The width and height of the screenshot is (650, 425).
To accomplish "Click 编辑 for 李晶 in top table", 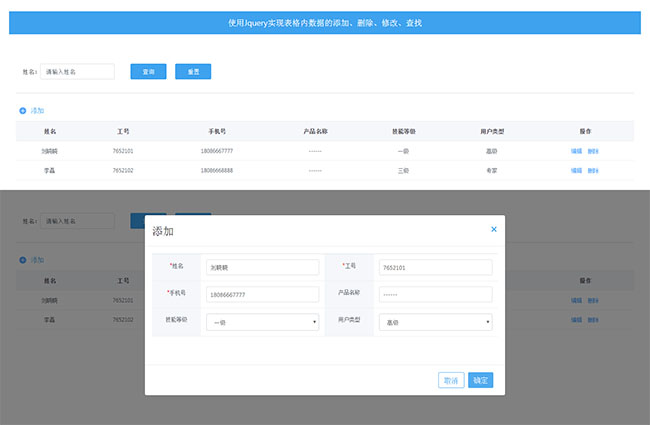I will click(576, 170).
